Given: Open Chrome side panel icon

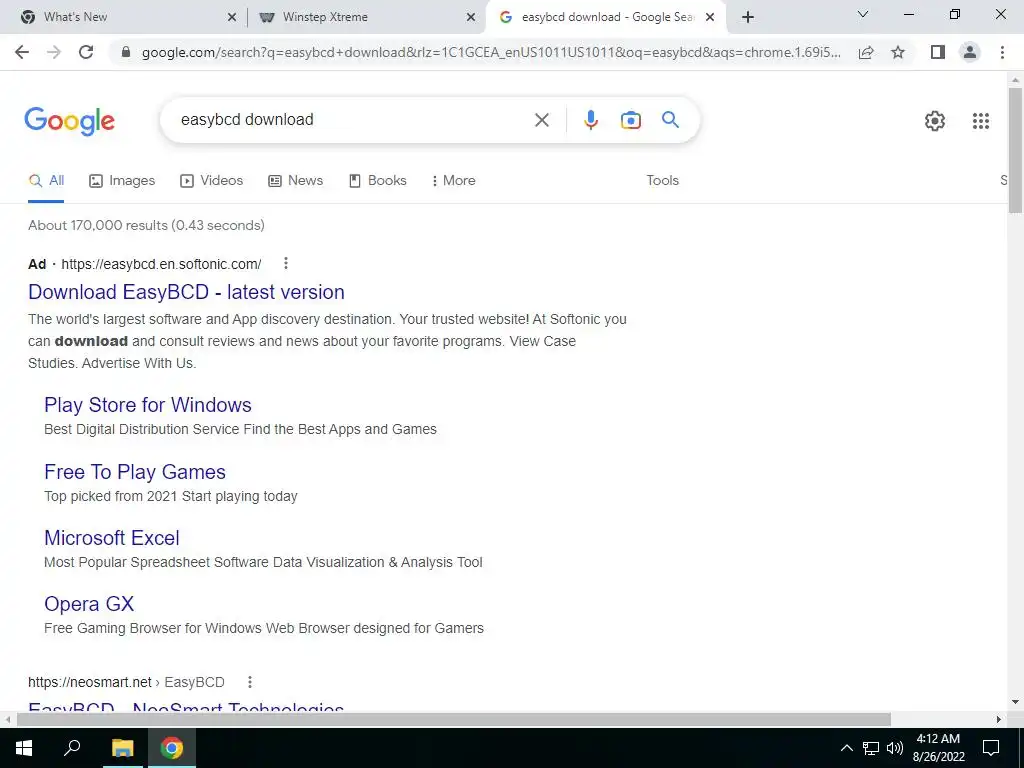Looking at the screenshot, I should [938, 52].
